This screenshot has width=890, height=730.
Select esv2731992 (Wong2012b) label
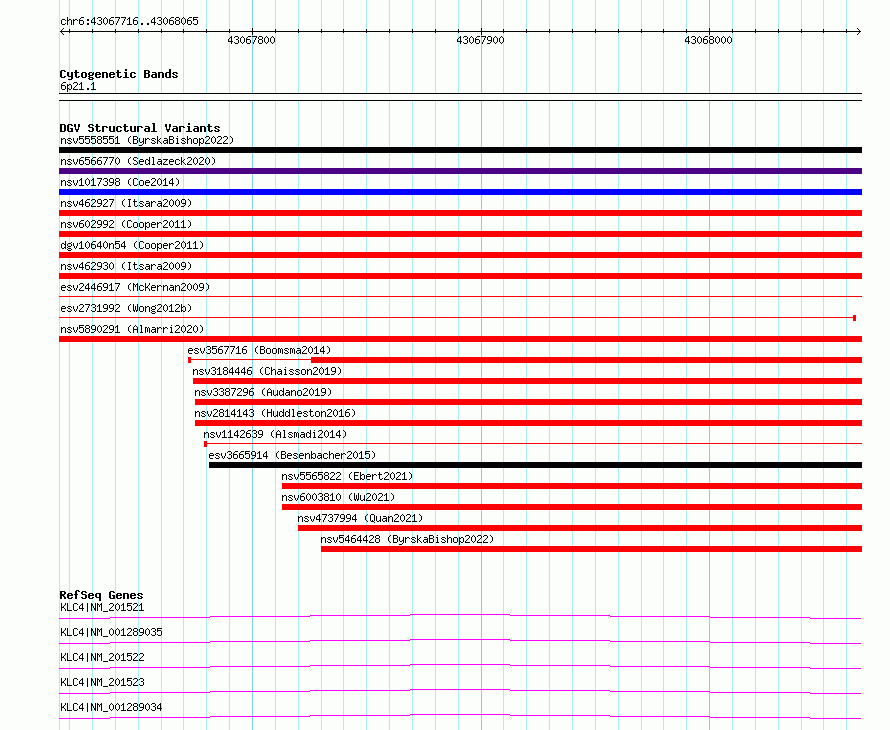pos(126,308)
